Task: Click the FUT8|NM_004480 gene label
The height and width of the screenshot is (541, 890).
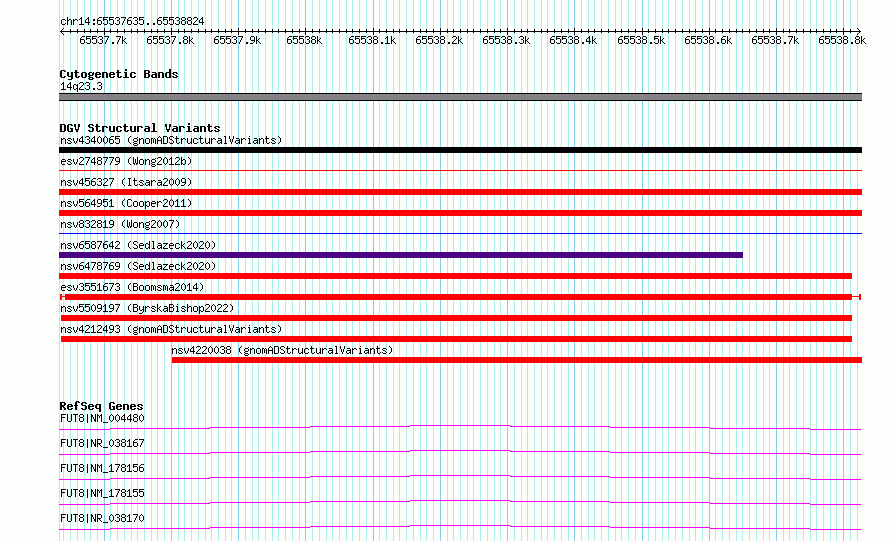Action: tap(102, 418)
